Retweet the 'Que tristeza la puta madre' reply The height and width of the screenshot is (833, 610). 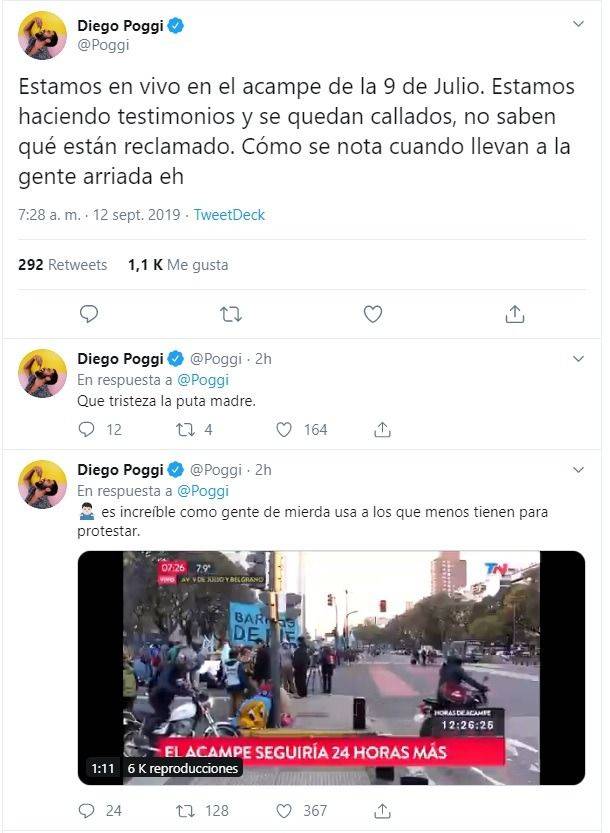tap(185, 429)
